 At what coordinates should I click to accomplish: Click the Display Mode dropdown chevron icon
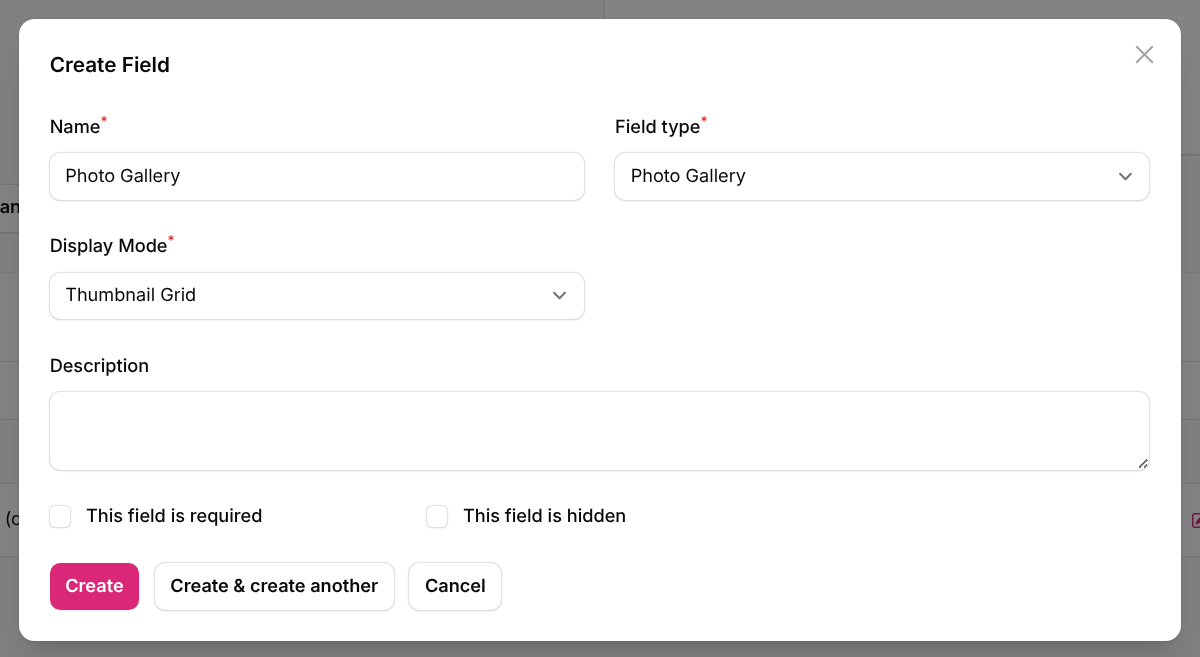559,296
